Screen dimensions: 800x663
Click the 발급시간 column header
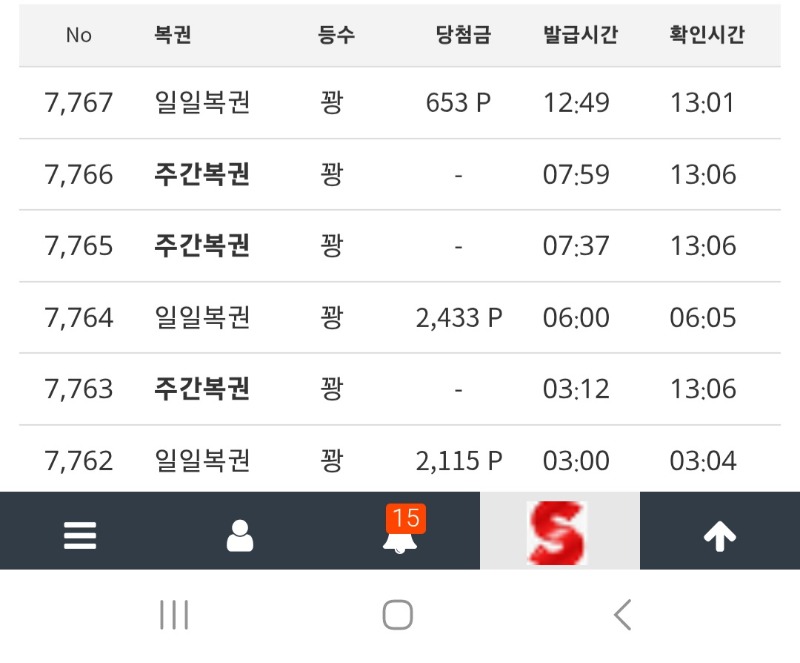pos(580,35)
